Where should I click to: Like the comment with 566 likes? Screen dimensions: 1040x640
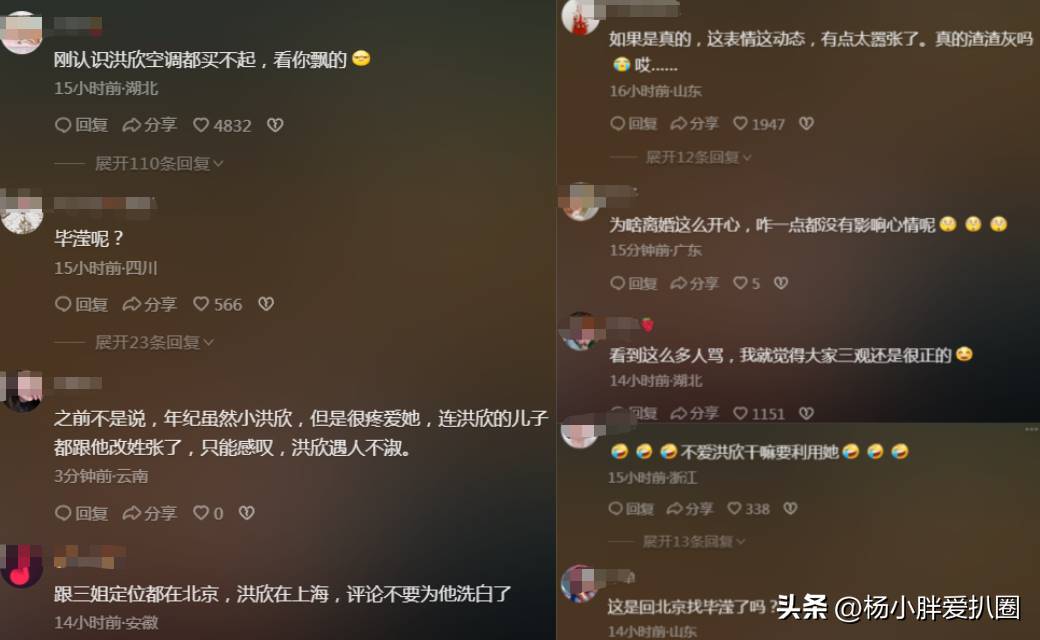pyautogui.click(x=218, y=304)
